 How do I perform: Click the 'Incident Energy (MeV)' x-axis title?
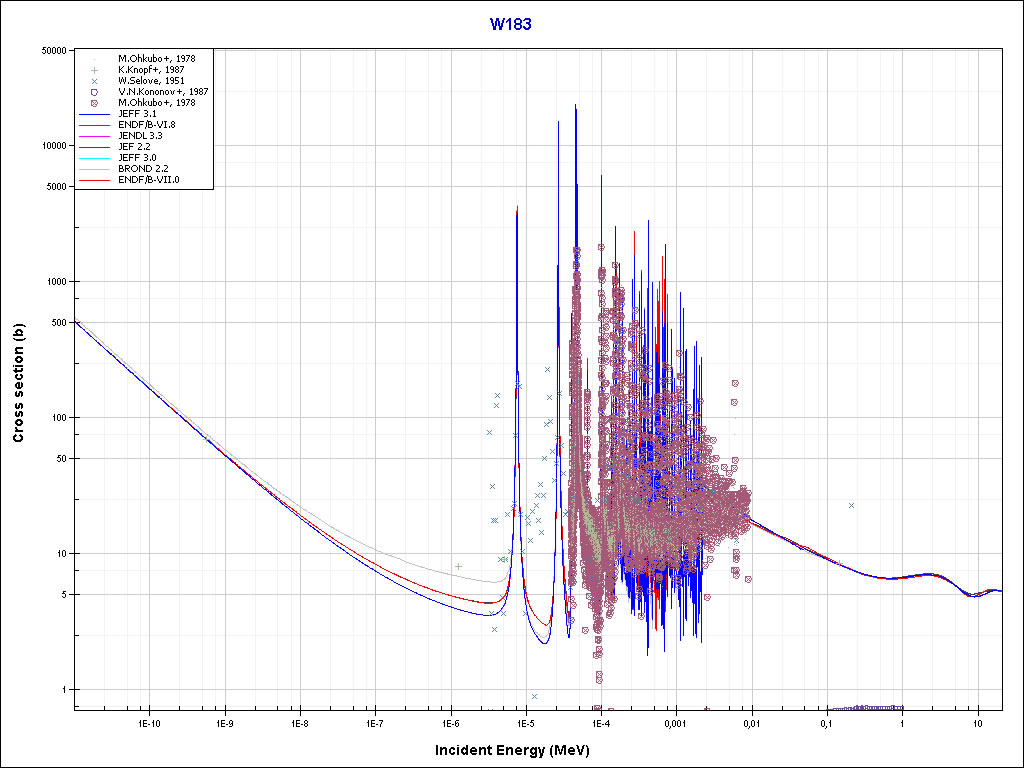tap(512, 750)
